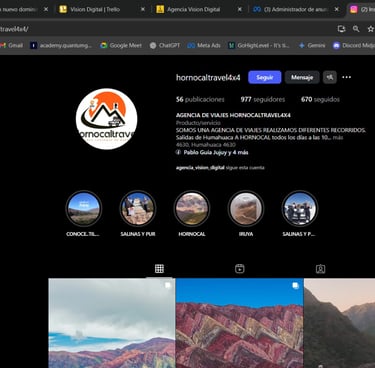
Task: Open agencia_vision_digital follower link
Action: click(200, 168)
